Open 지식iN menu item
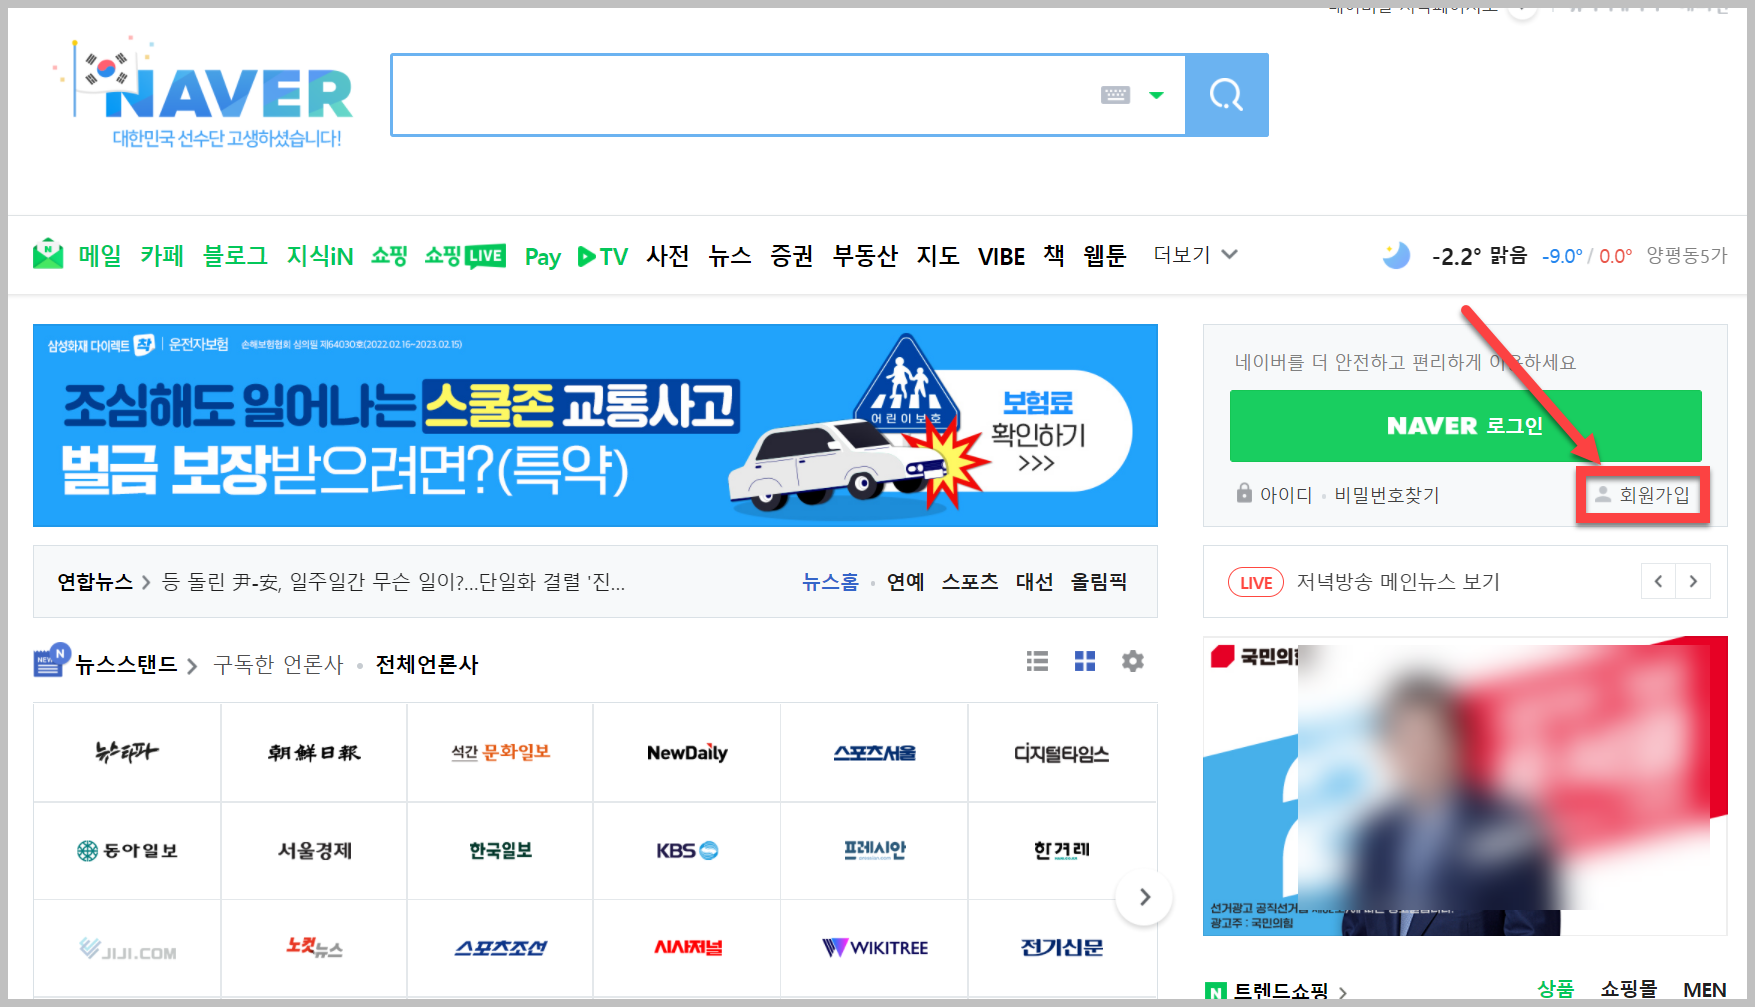 click(x=320, y=256)
